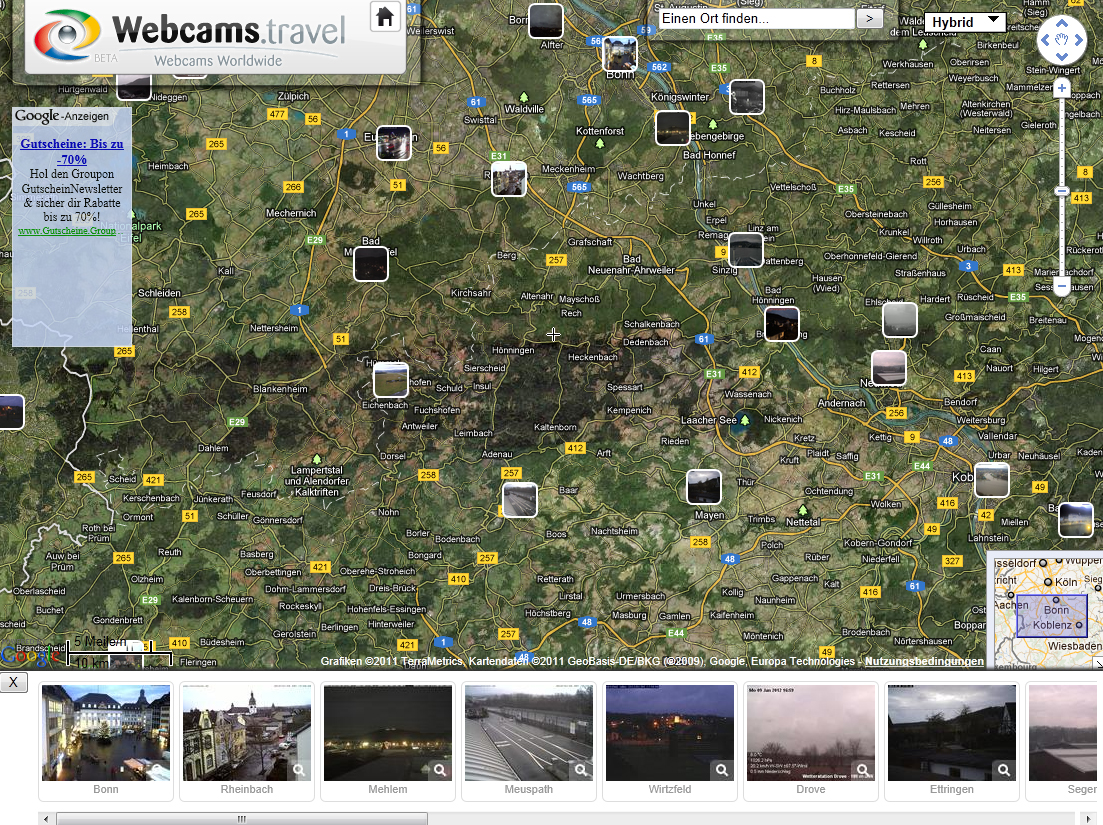Click the zoom slider handle

[1062, 191]
